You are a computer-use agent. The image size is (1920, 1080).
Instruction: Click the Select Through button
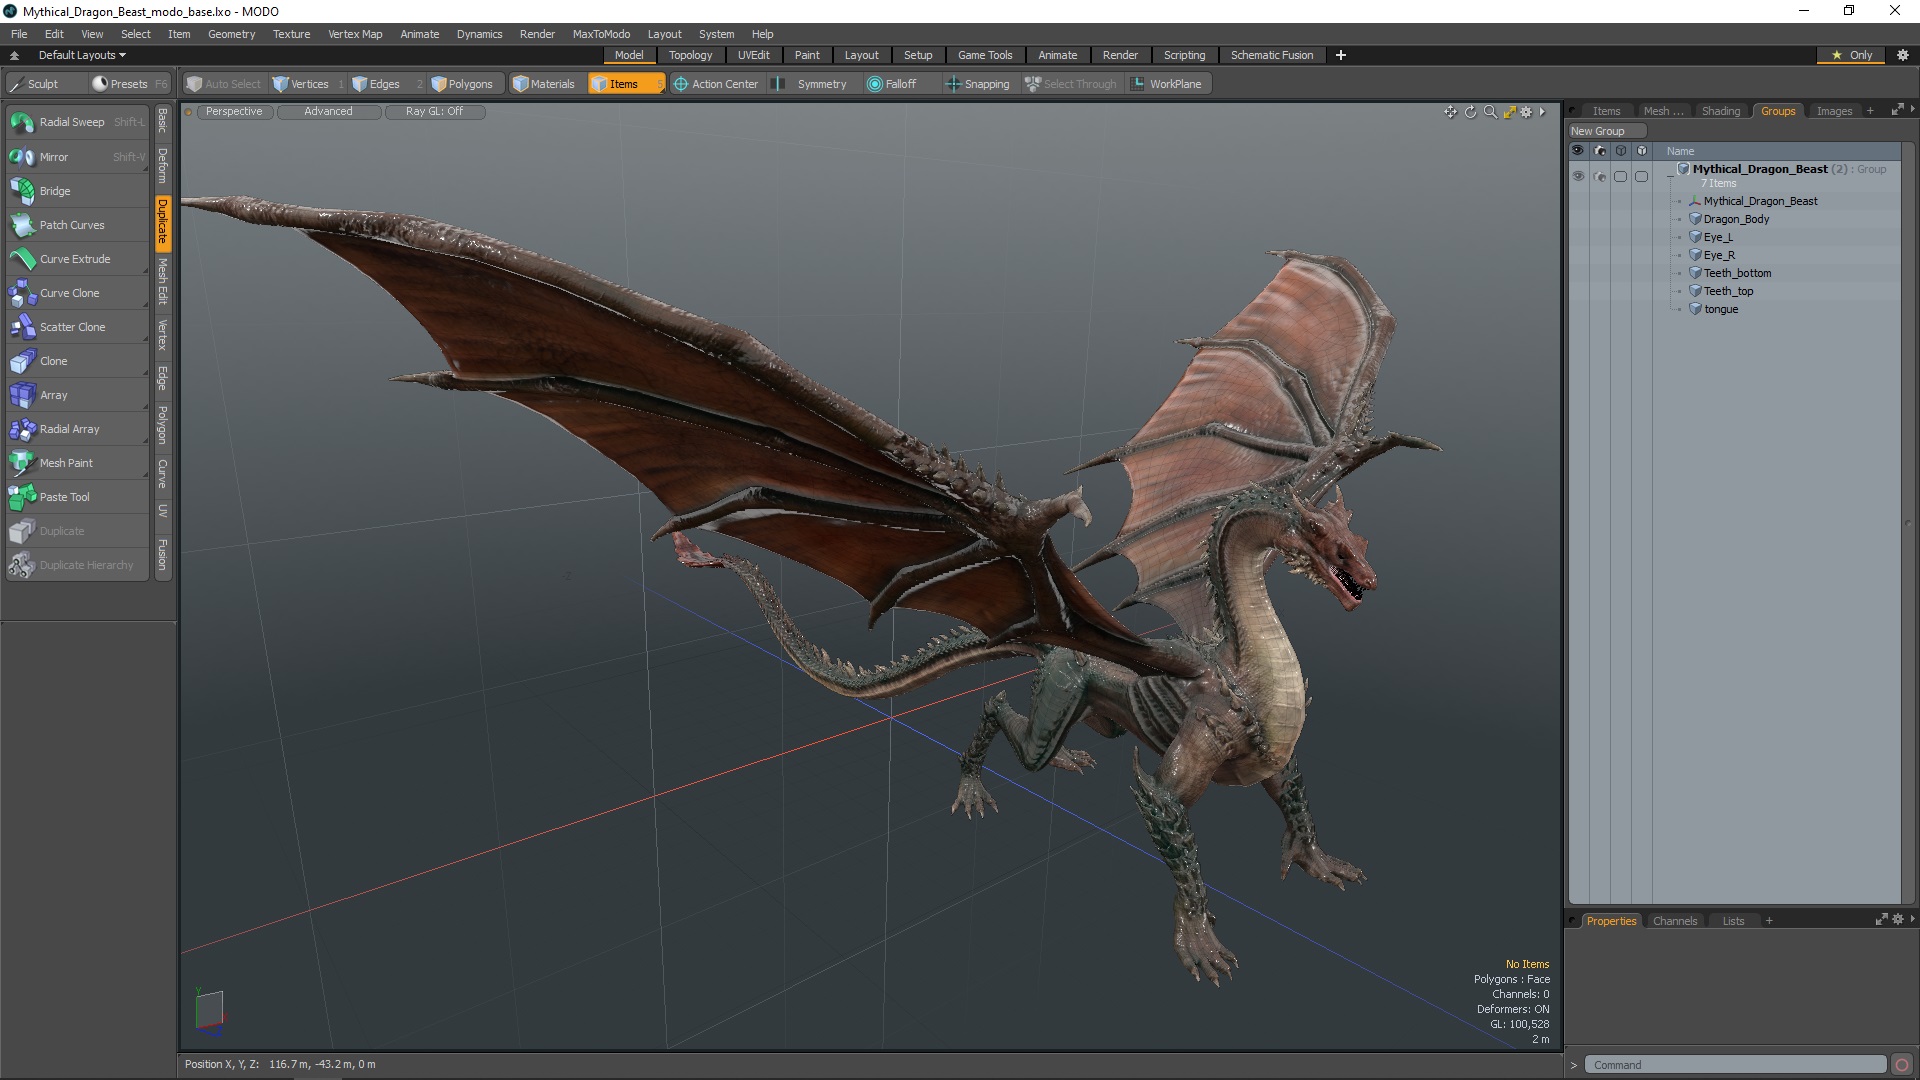click(1070, 84)
